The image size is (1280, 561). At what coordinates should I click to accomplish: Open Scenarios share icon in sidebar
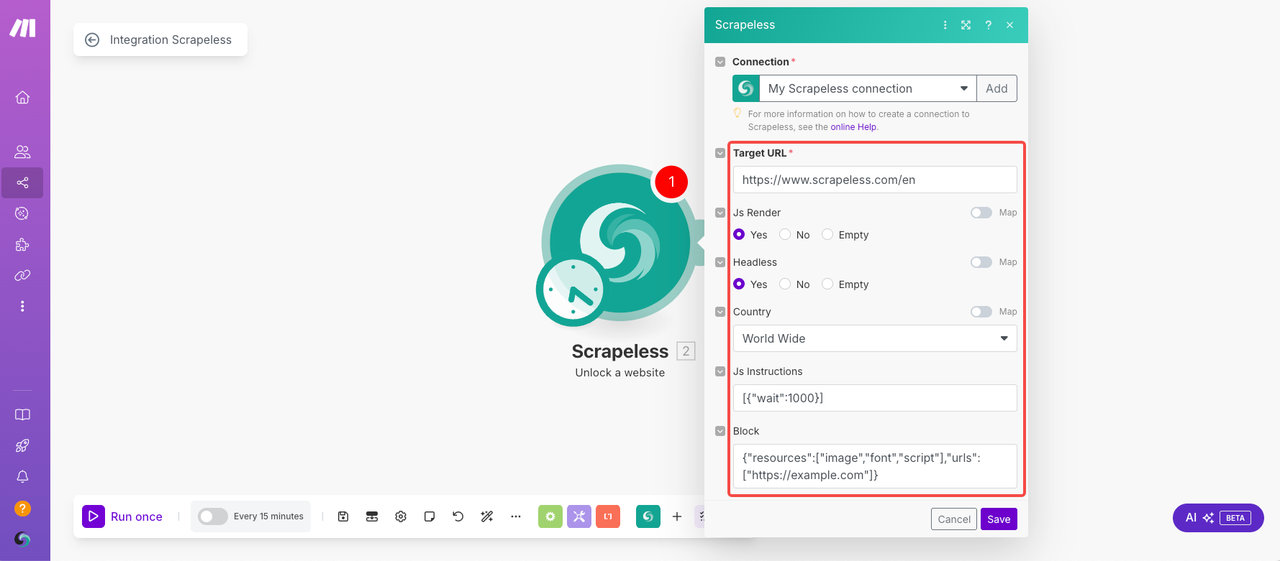click(x=22, y=183)
